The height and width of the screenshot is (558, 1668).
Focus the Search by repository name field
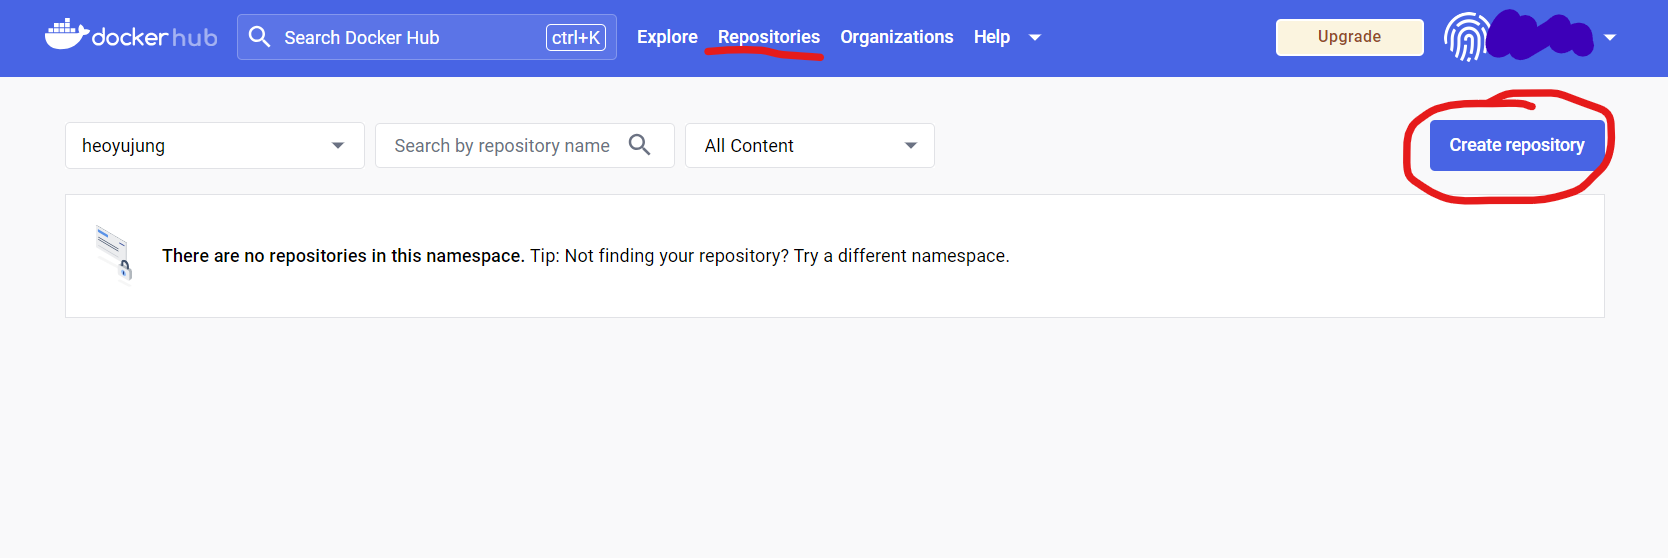click(x=525, y=146)
